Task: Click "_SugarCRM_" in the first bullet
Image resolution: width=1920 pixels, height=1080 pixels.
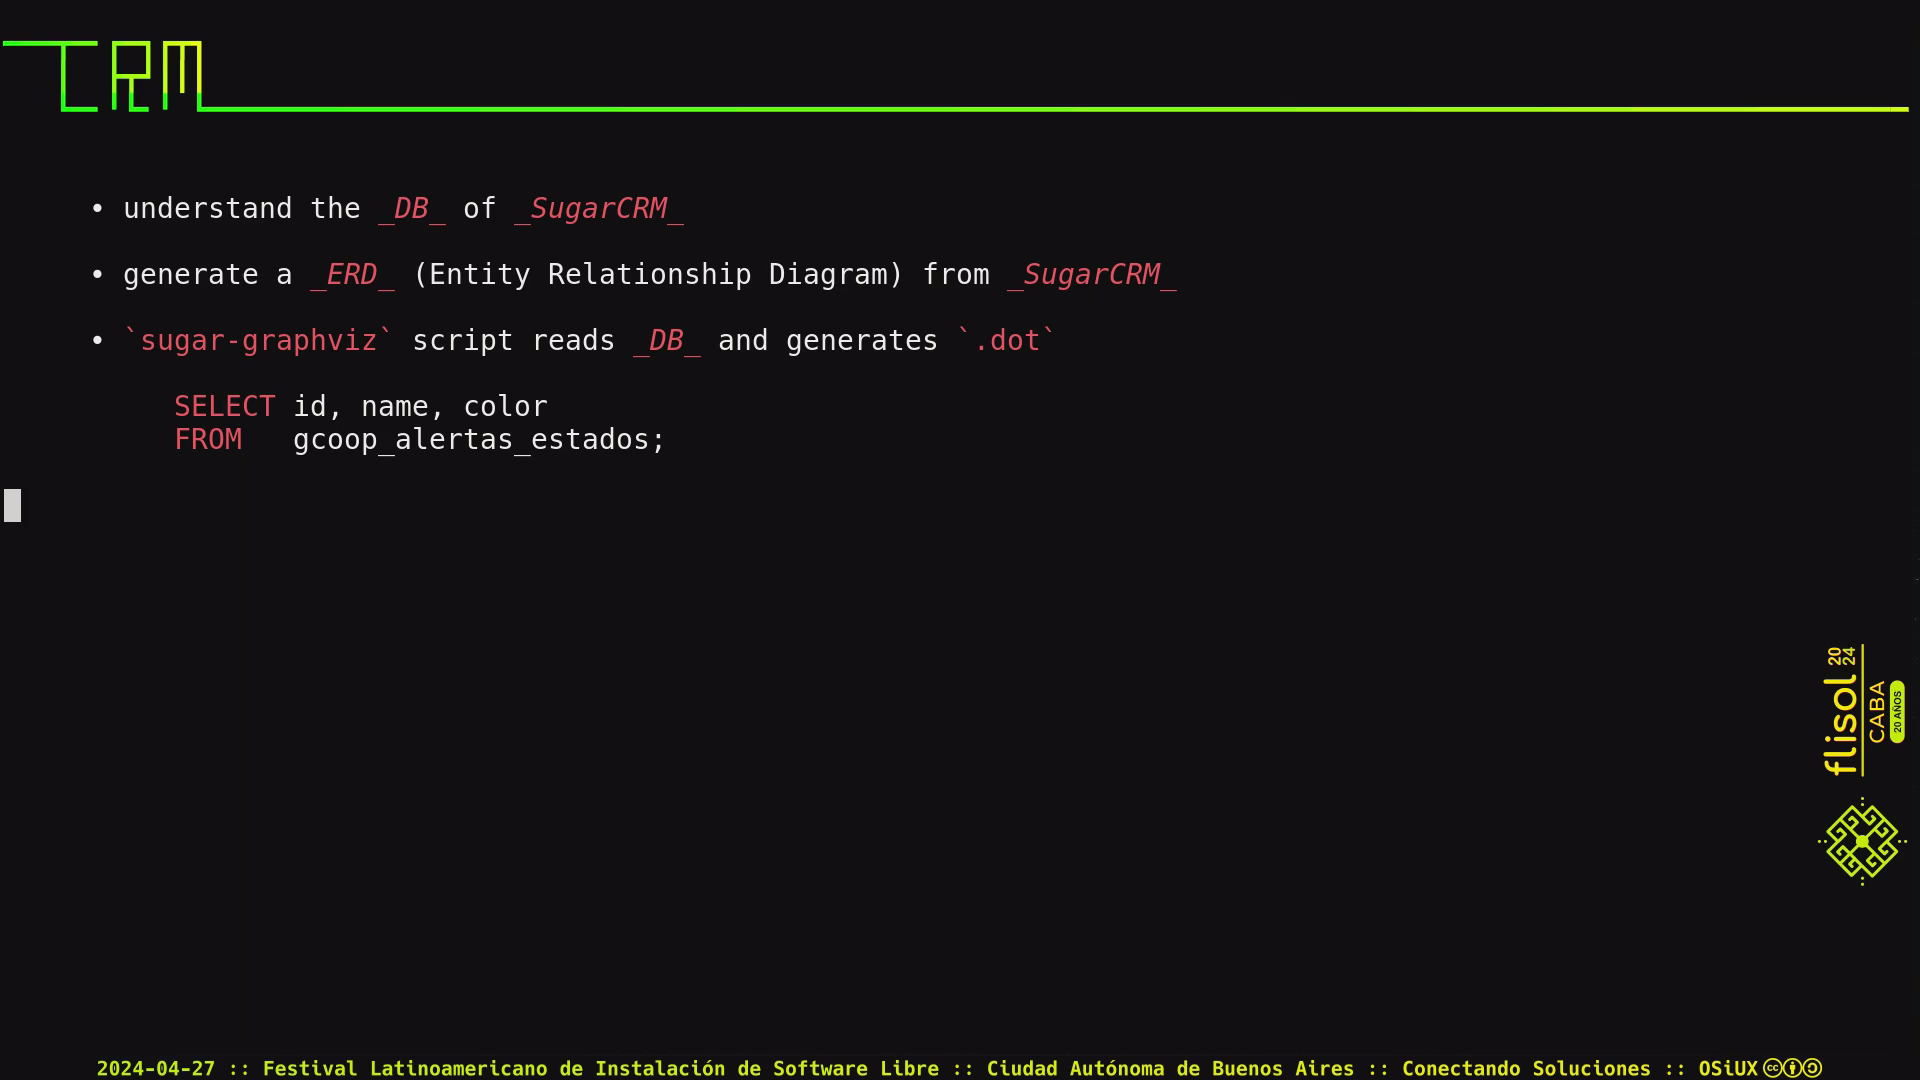Action: [x=599, y=208]
